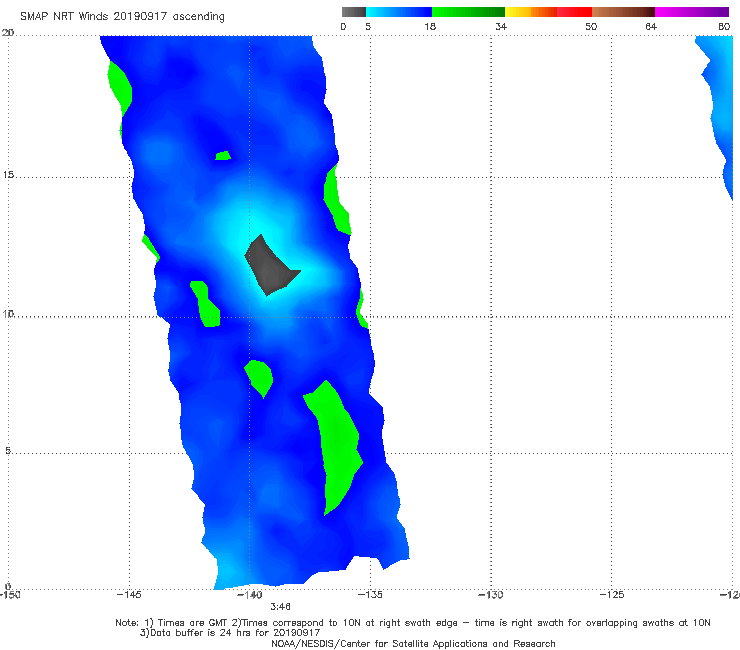Click the color bar label "34"
Viewport: 740px width, 650px height.
(501, 26)
